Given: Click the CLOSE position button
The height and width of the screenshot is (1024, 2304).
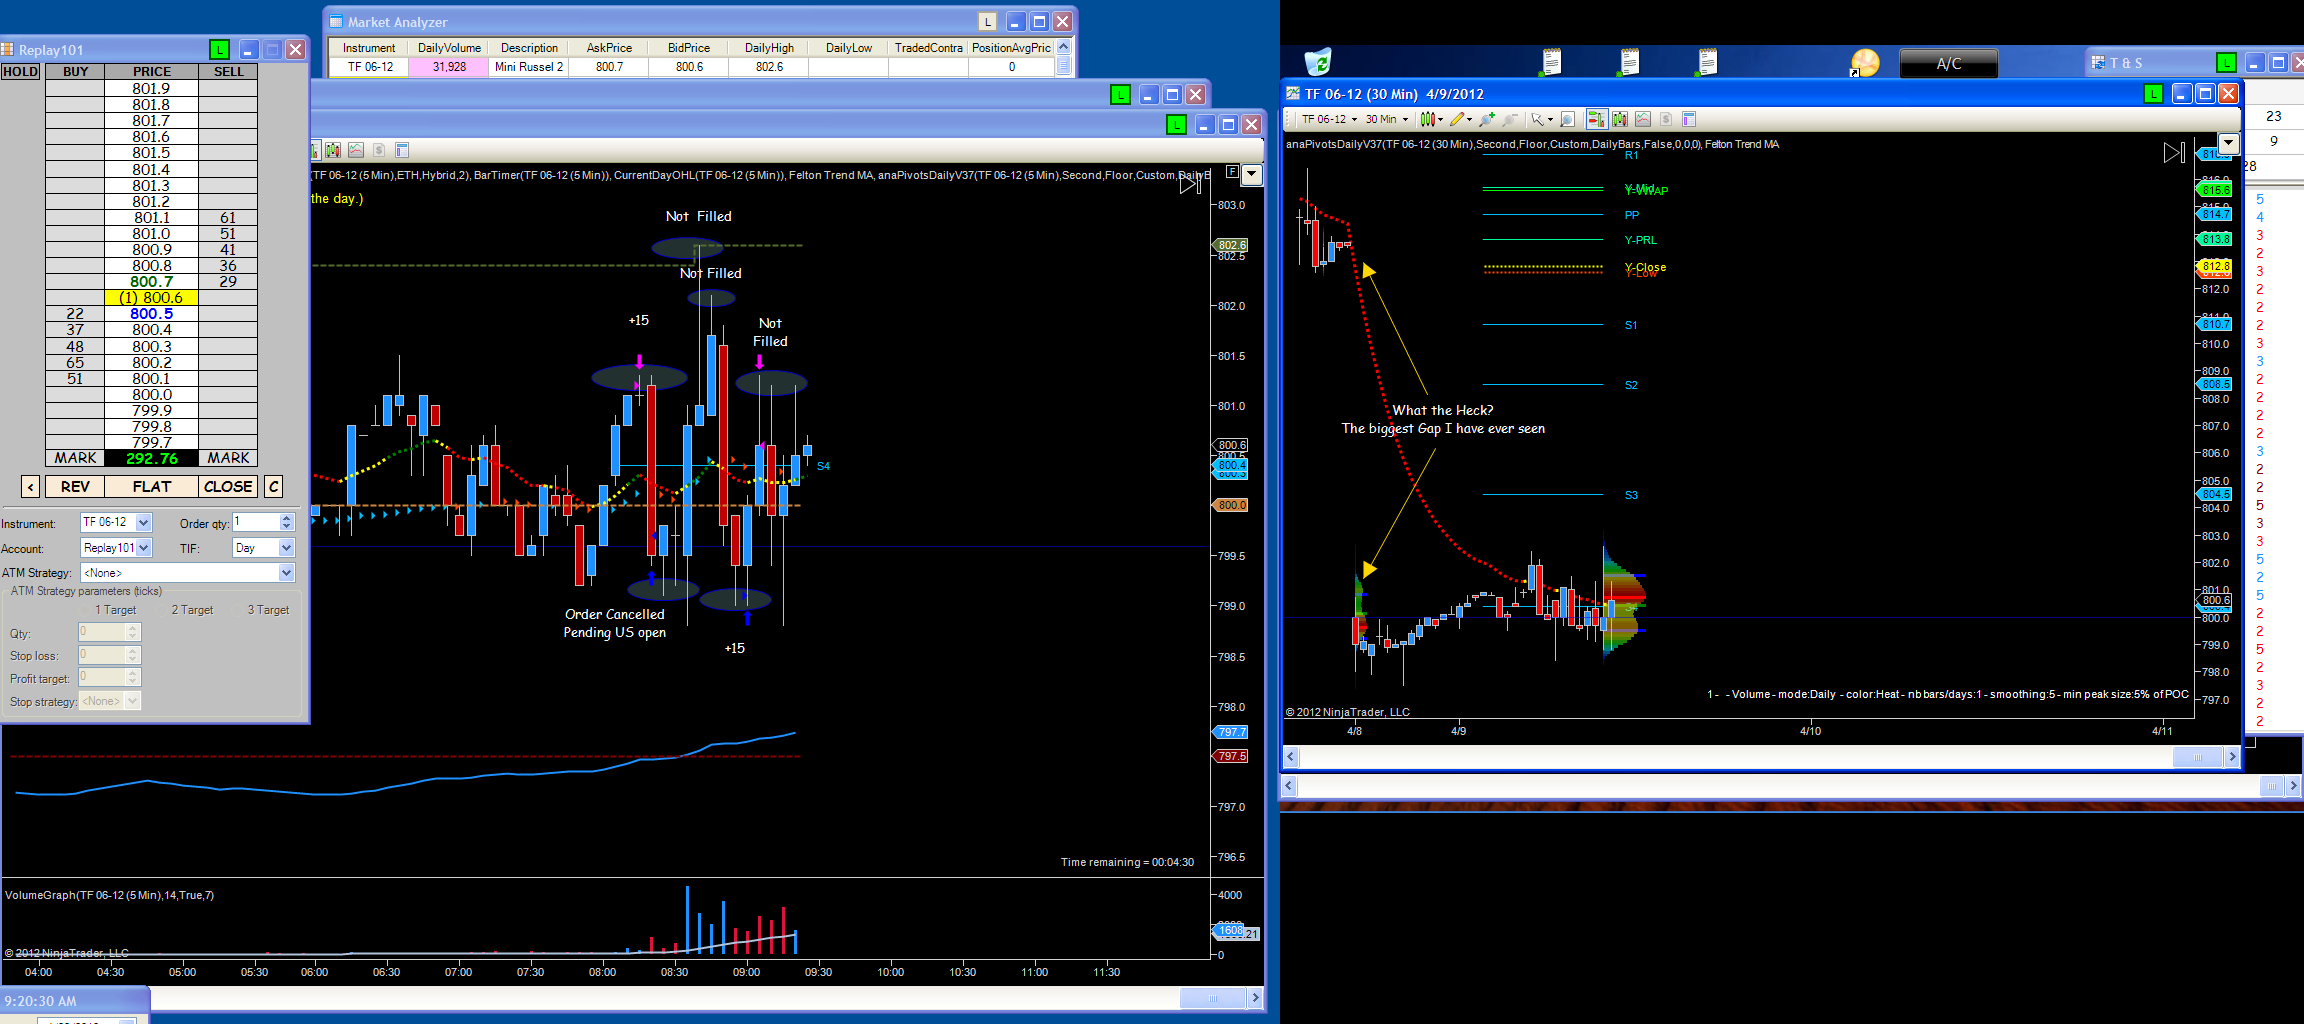Looking at the screenshot, I should tap(228, 487).
